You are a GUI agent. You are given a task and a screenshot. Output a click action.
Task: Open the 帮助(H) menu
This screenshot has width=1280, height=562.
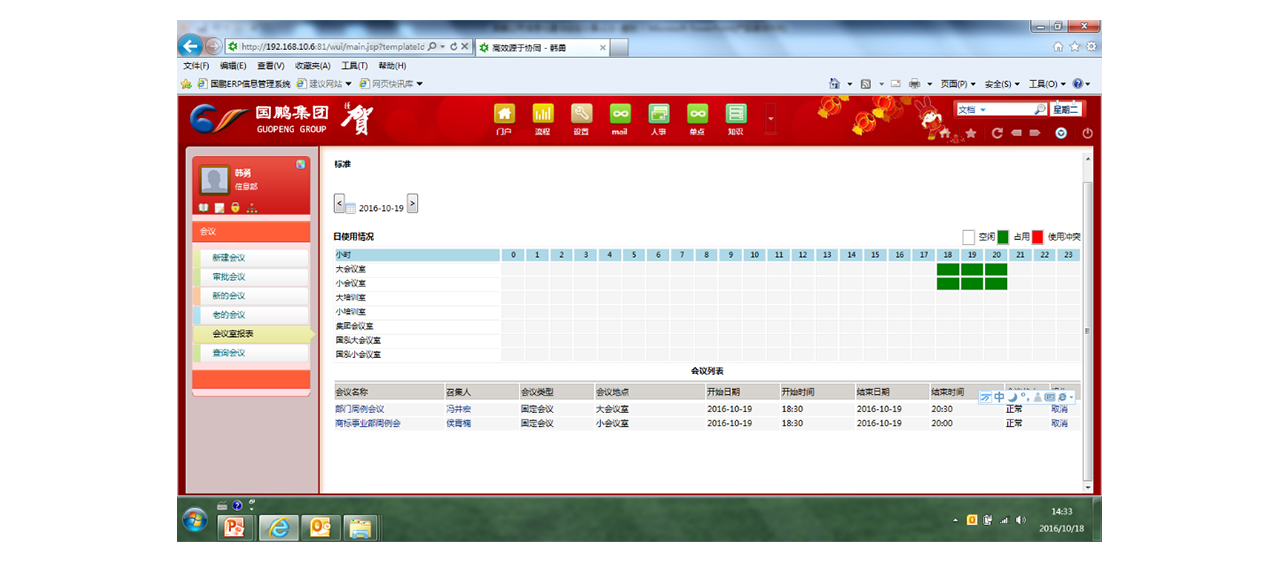click(392, 66)
